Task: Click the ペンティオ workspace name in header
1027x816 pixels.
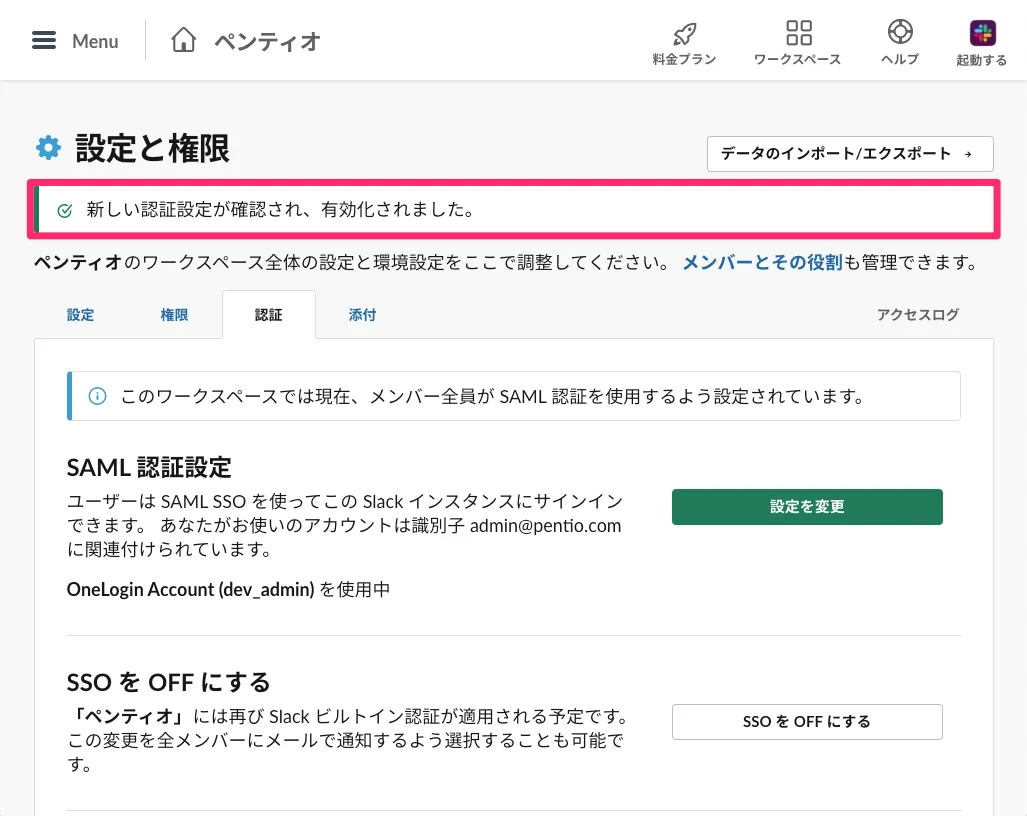Action: [x=267, y=41]
